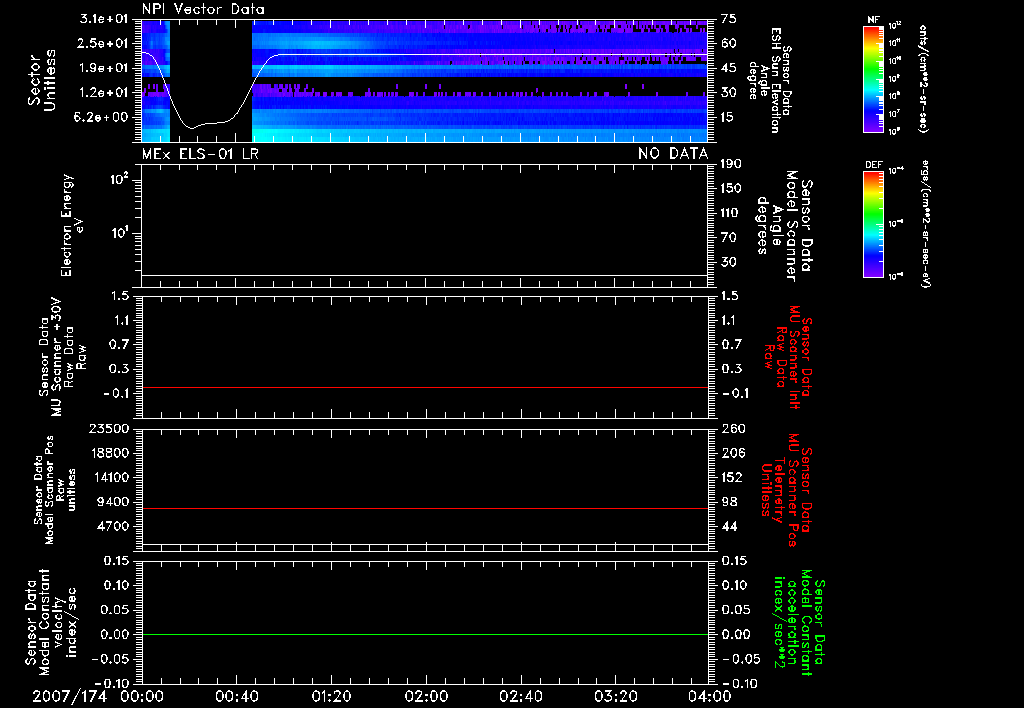Click the 'DEF' label above the color bar

click(x=873, y=165)
